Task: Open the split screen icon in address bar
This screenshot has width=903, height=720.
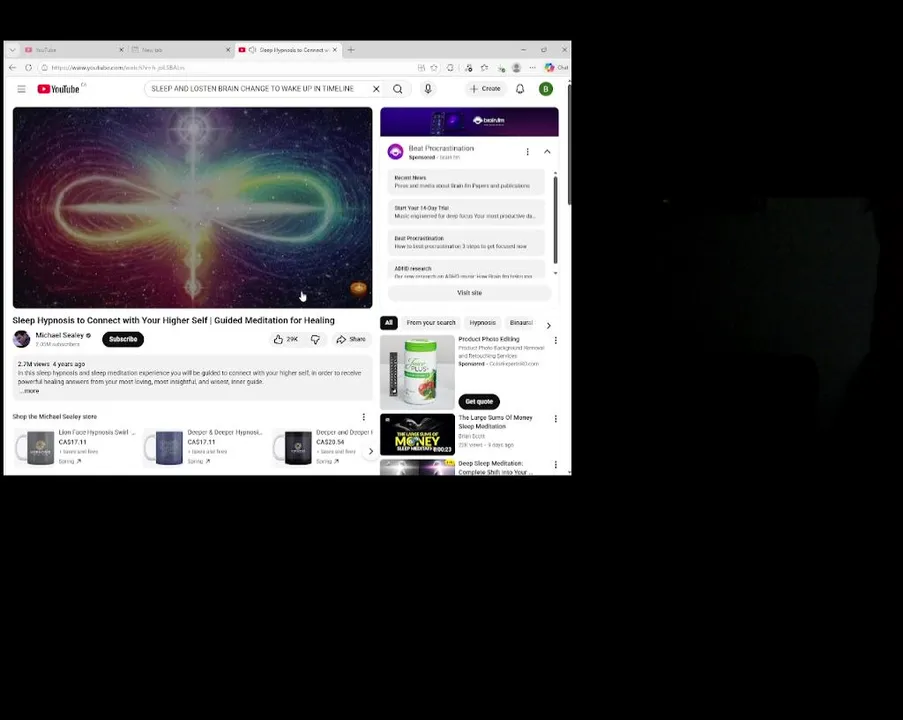Action: point(421,67)
